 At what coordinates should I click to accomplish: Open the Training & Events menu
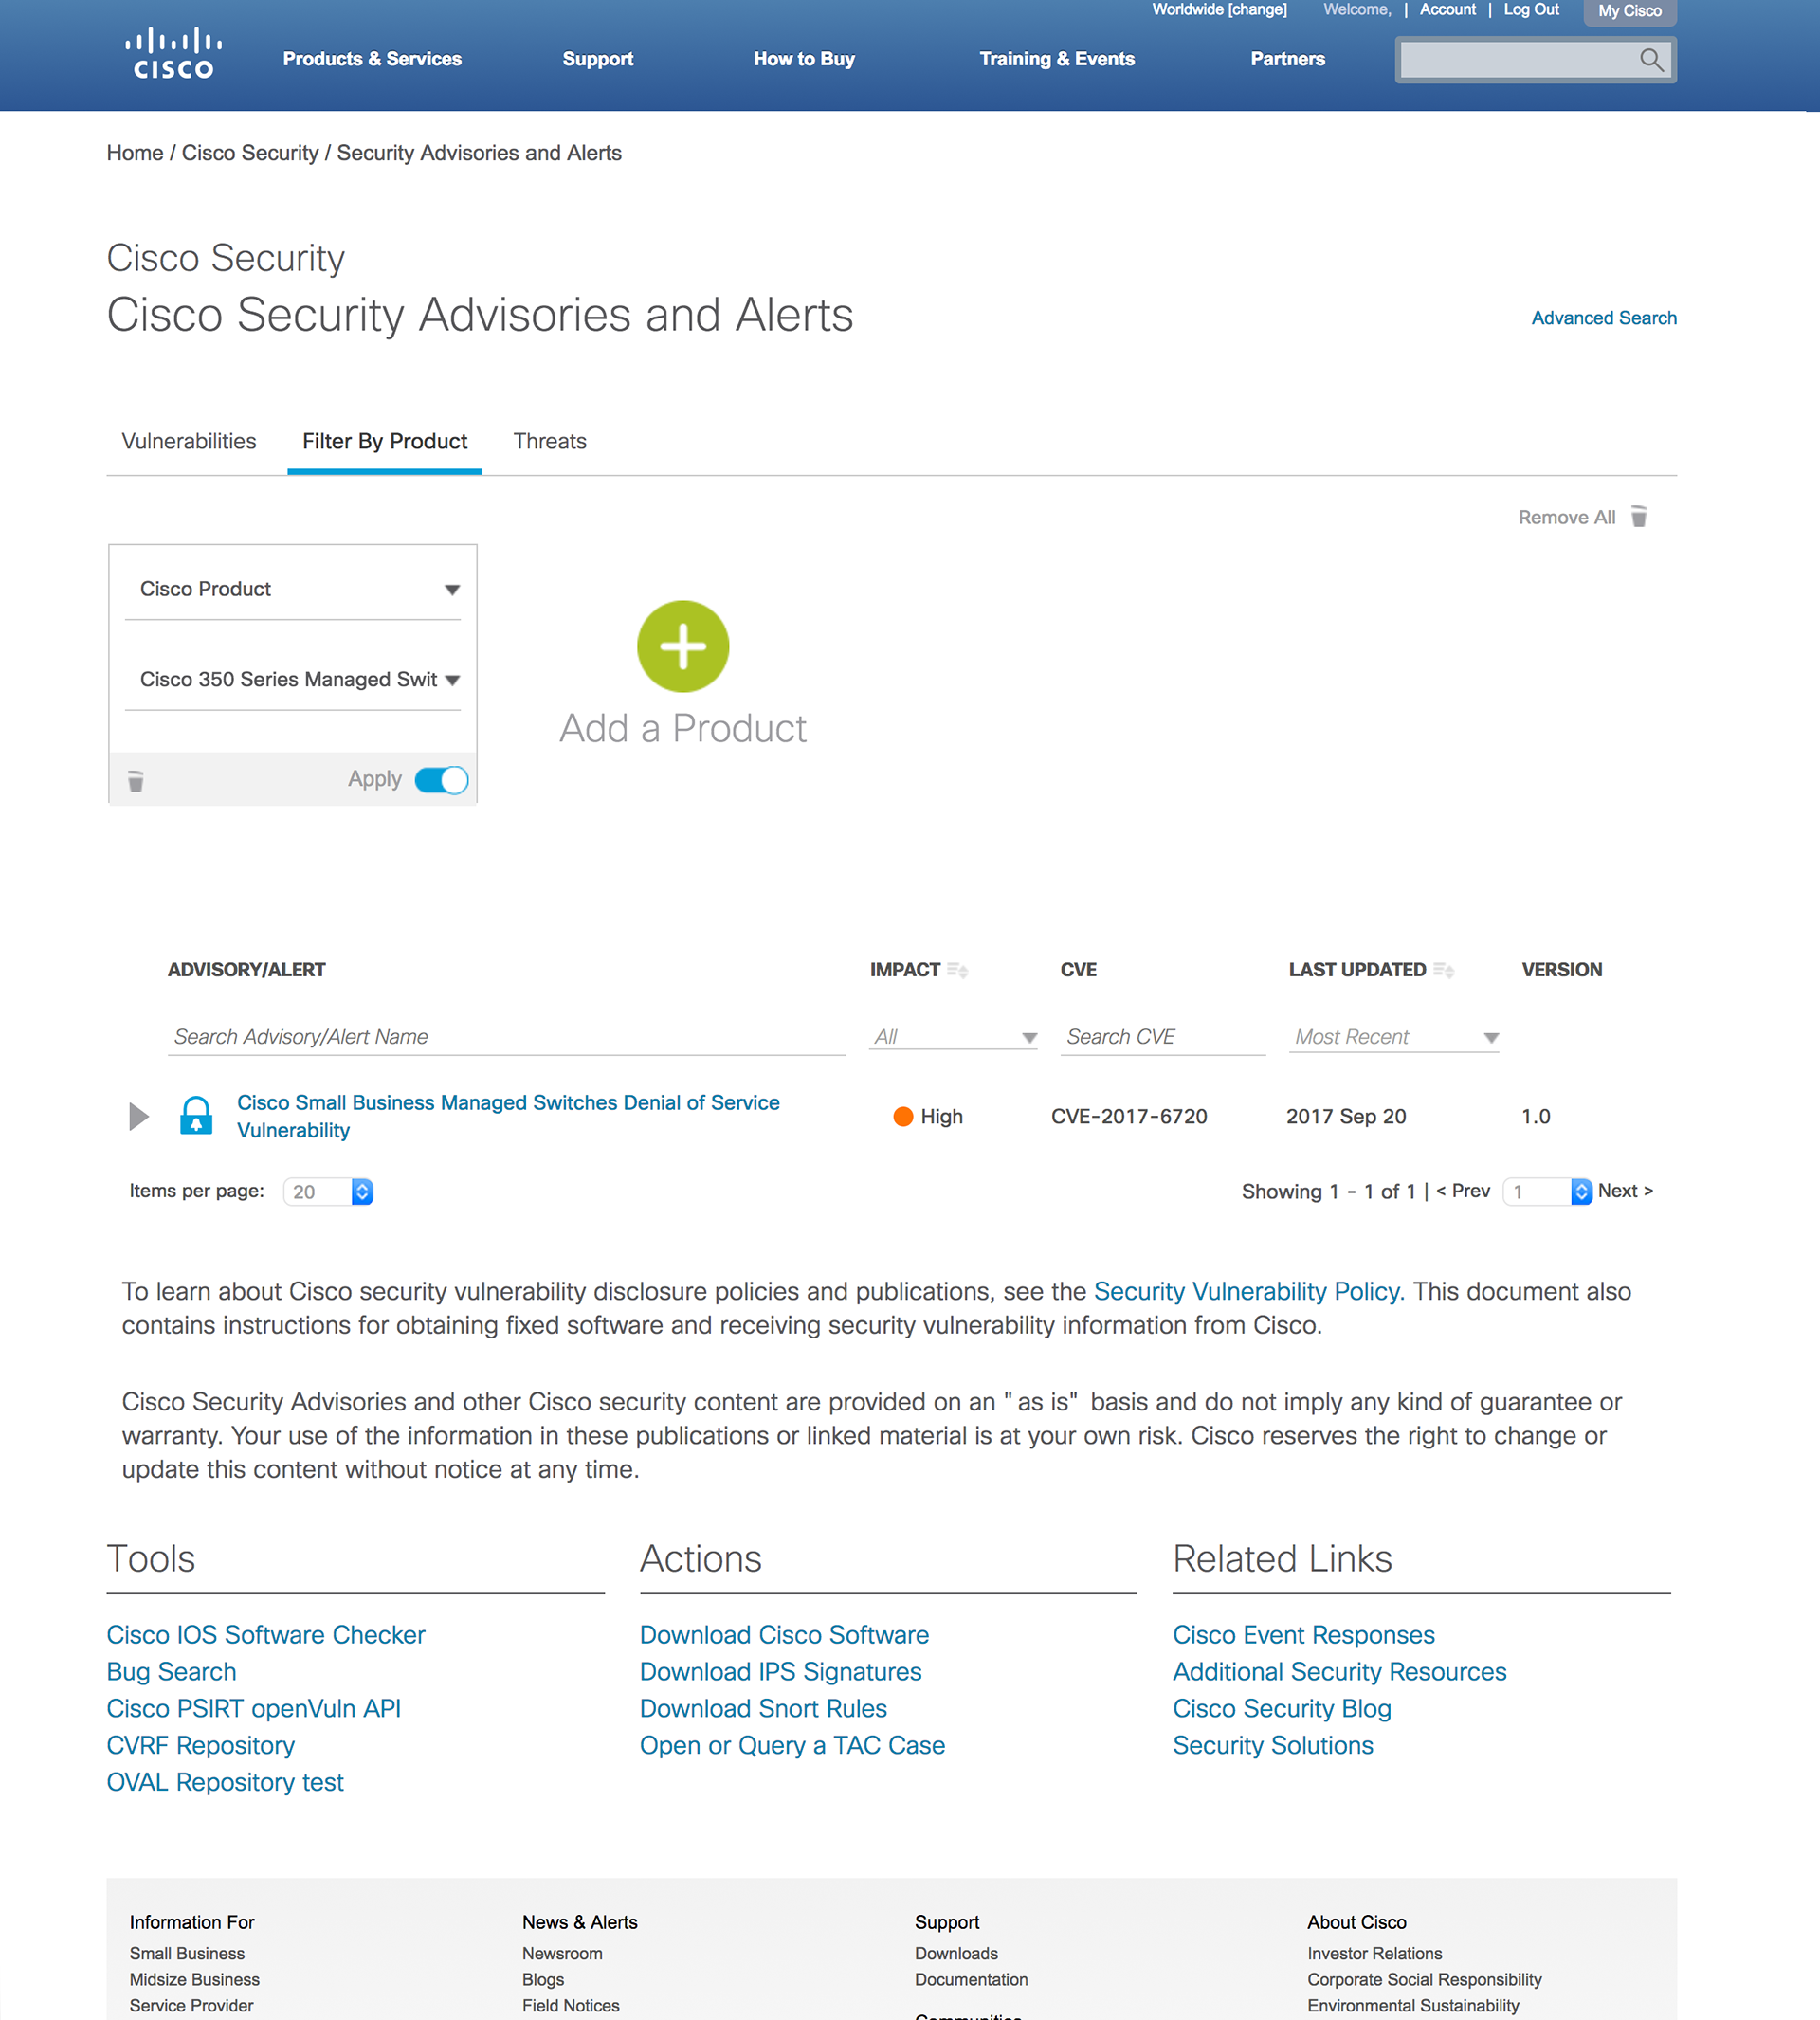click(1057, 59)
